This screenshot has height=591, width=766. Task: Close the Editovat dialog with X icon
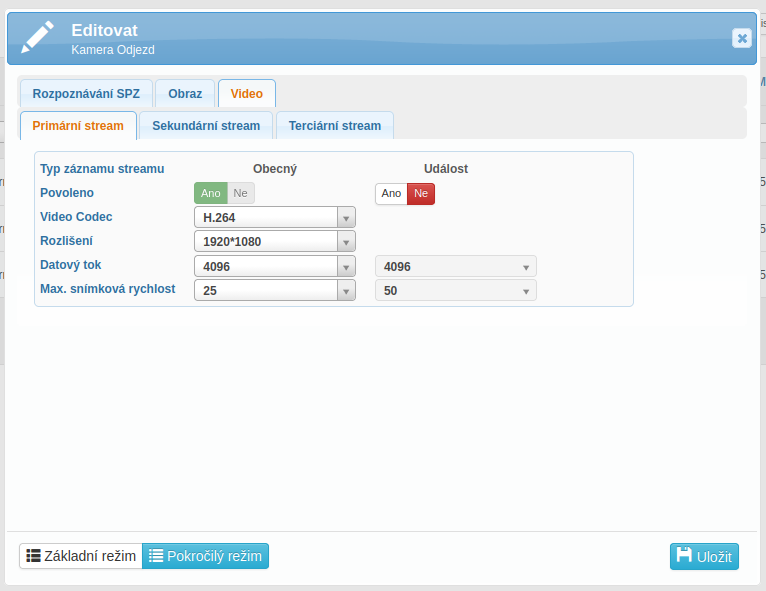tap(741, 38)
